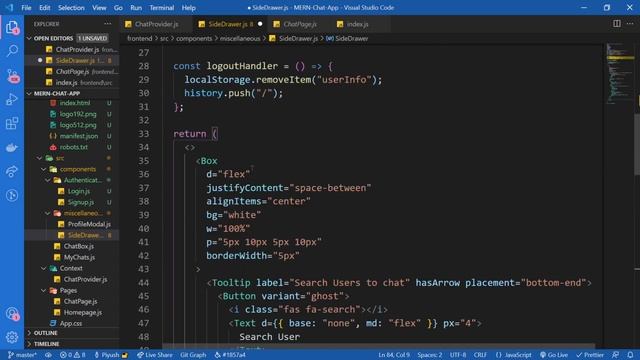Viewport: 640px width, 360px height.
Task: Open MyChats.js in file tree
Action: [79, 257]
